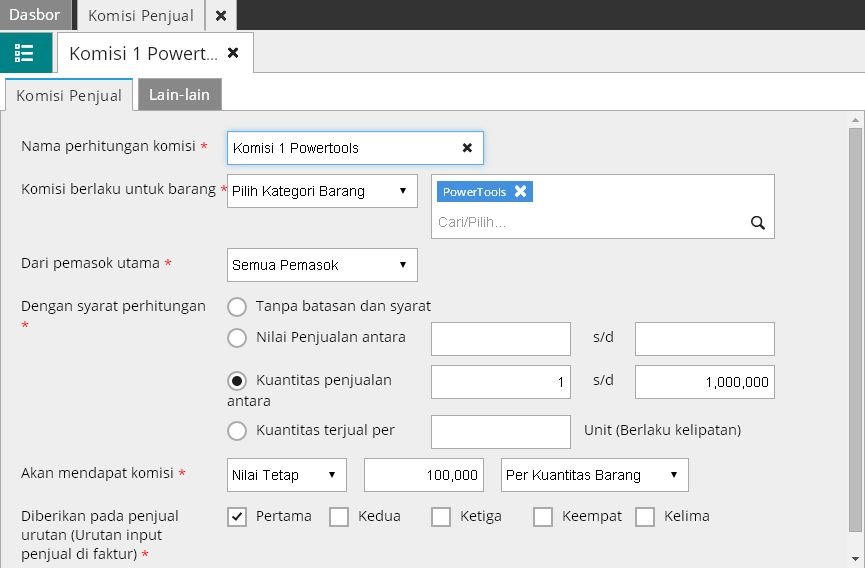Click the vertical scrollbar down arrow
The width and height of the screenshot is (865, 568).
[x=855, y=558]
